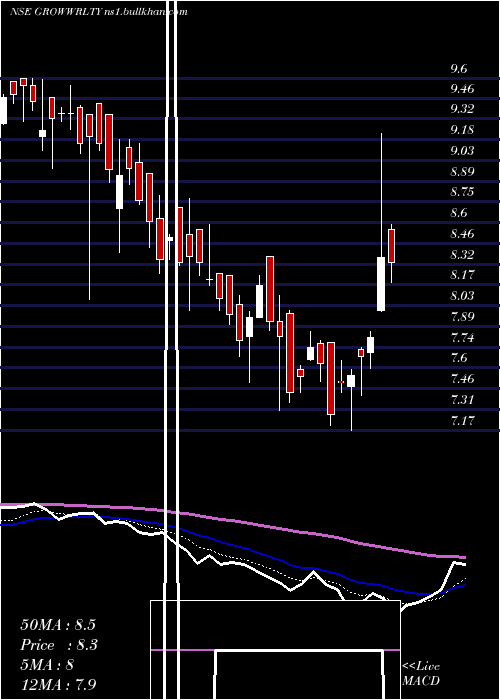The height and width of the screenshot is (700, 500).
Task: Click the 8.17 price axis label
Action: click(x=462, y=275)
